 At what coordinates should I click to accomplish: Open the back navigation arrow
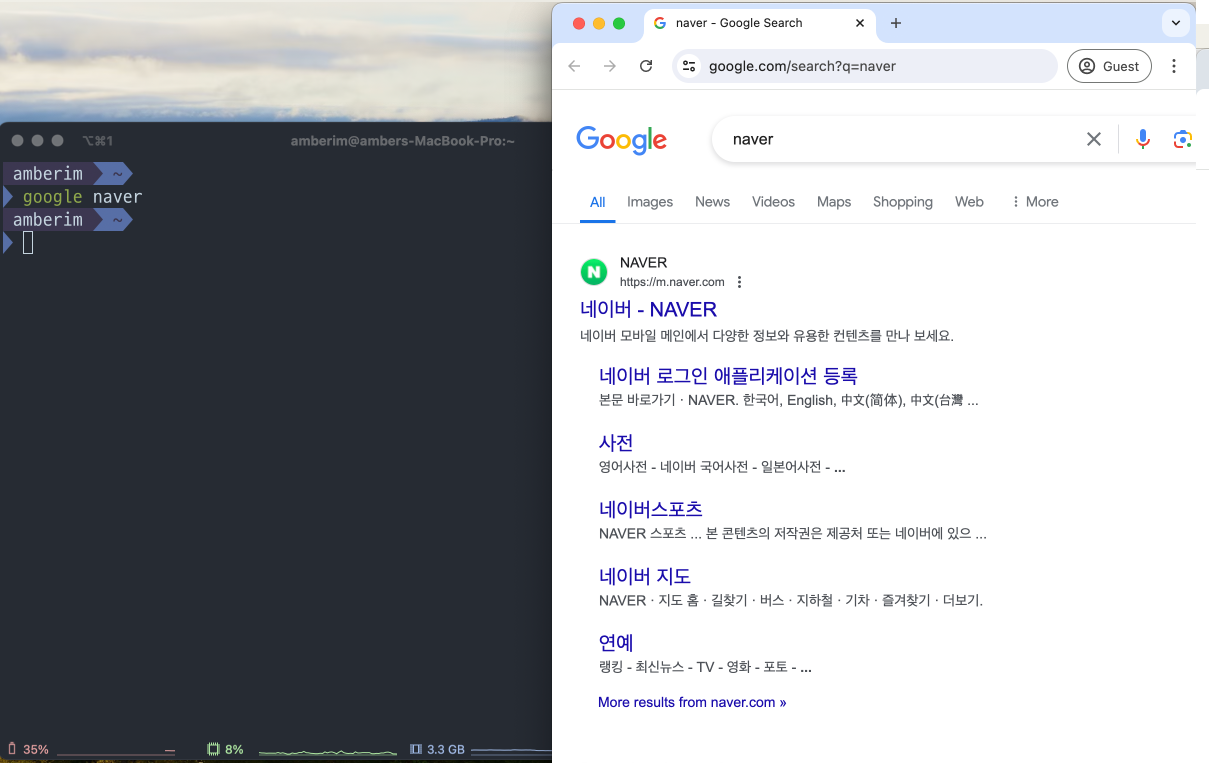574,66
